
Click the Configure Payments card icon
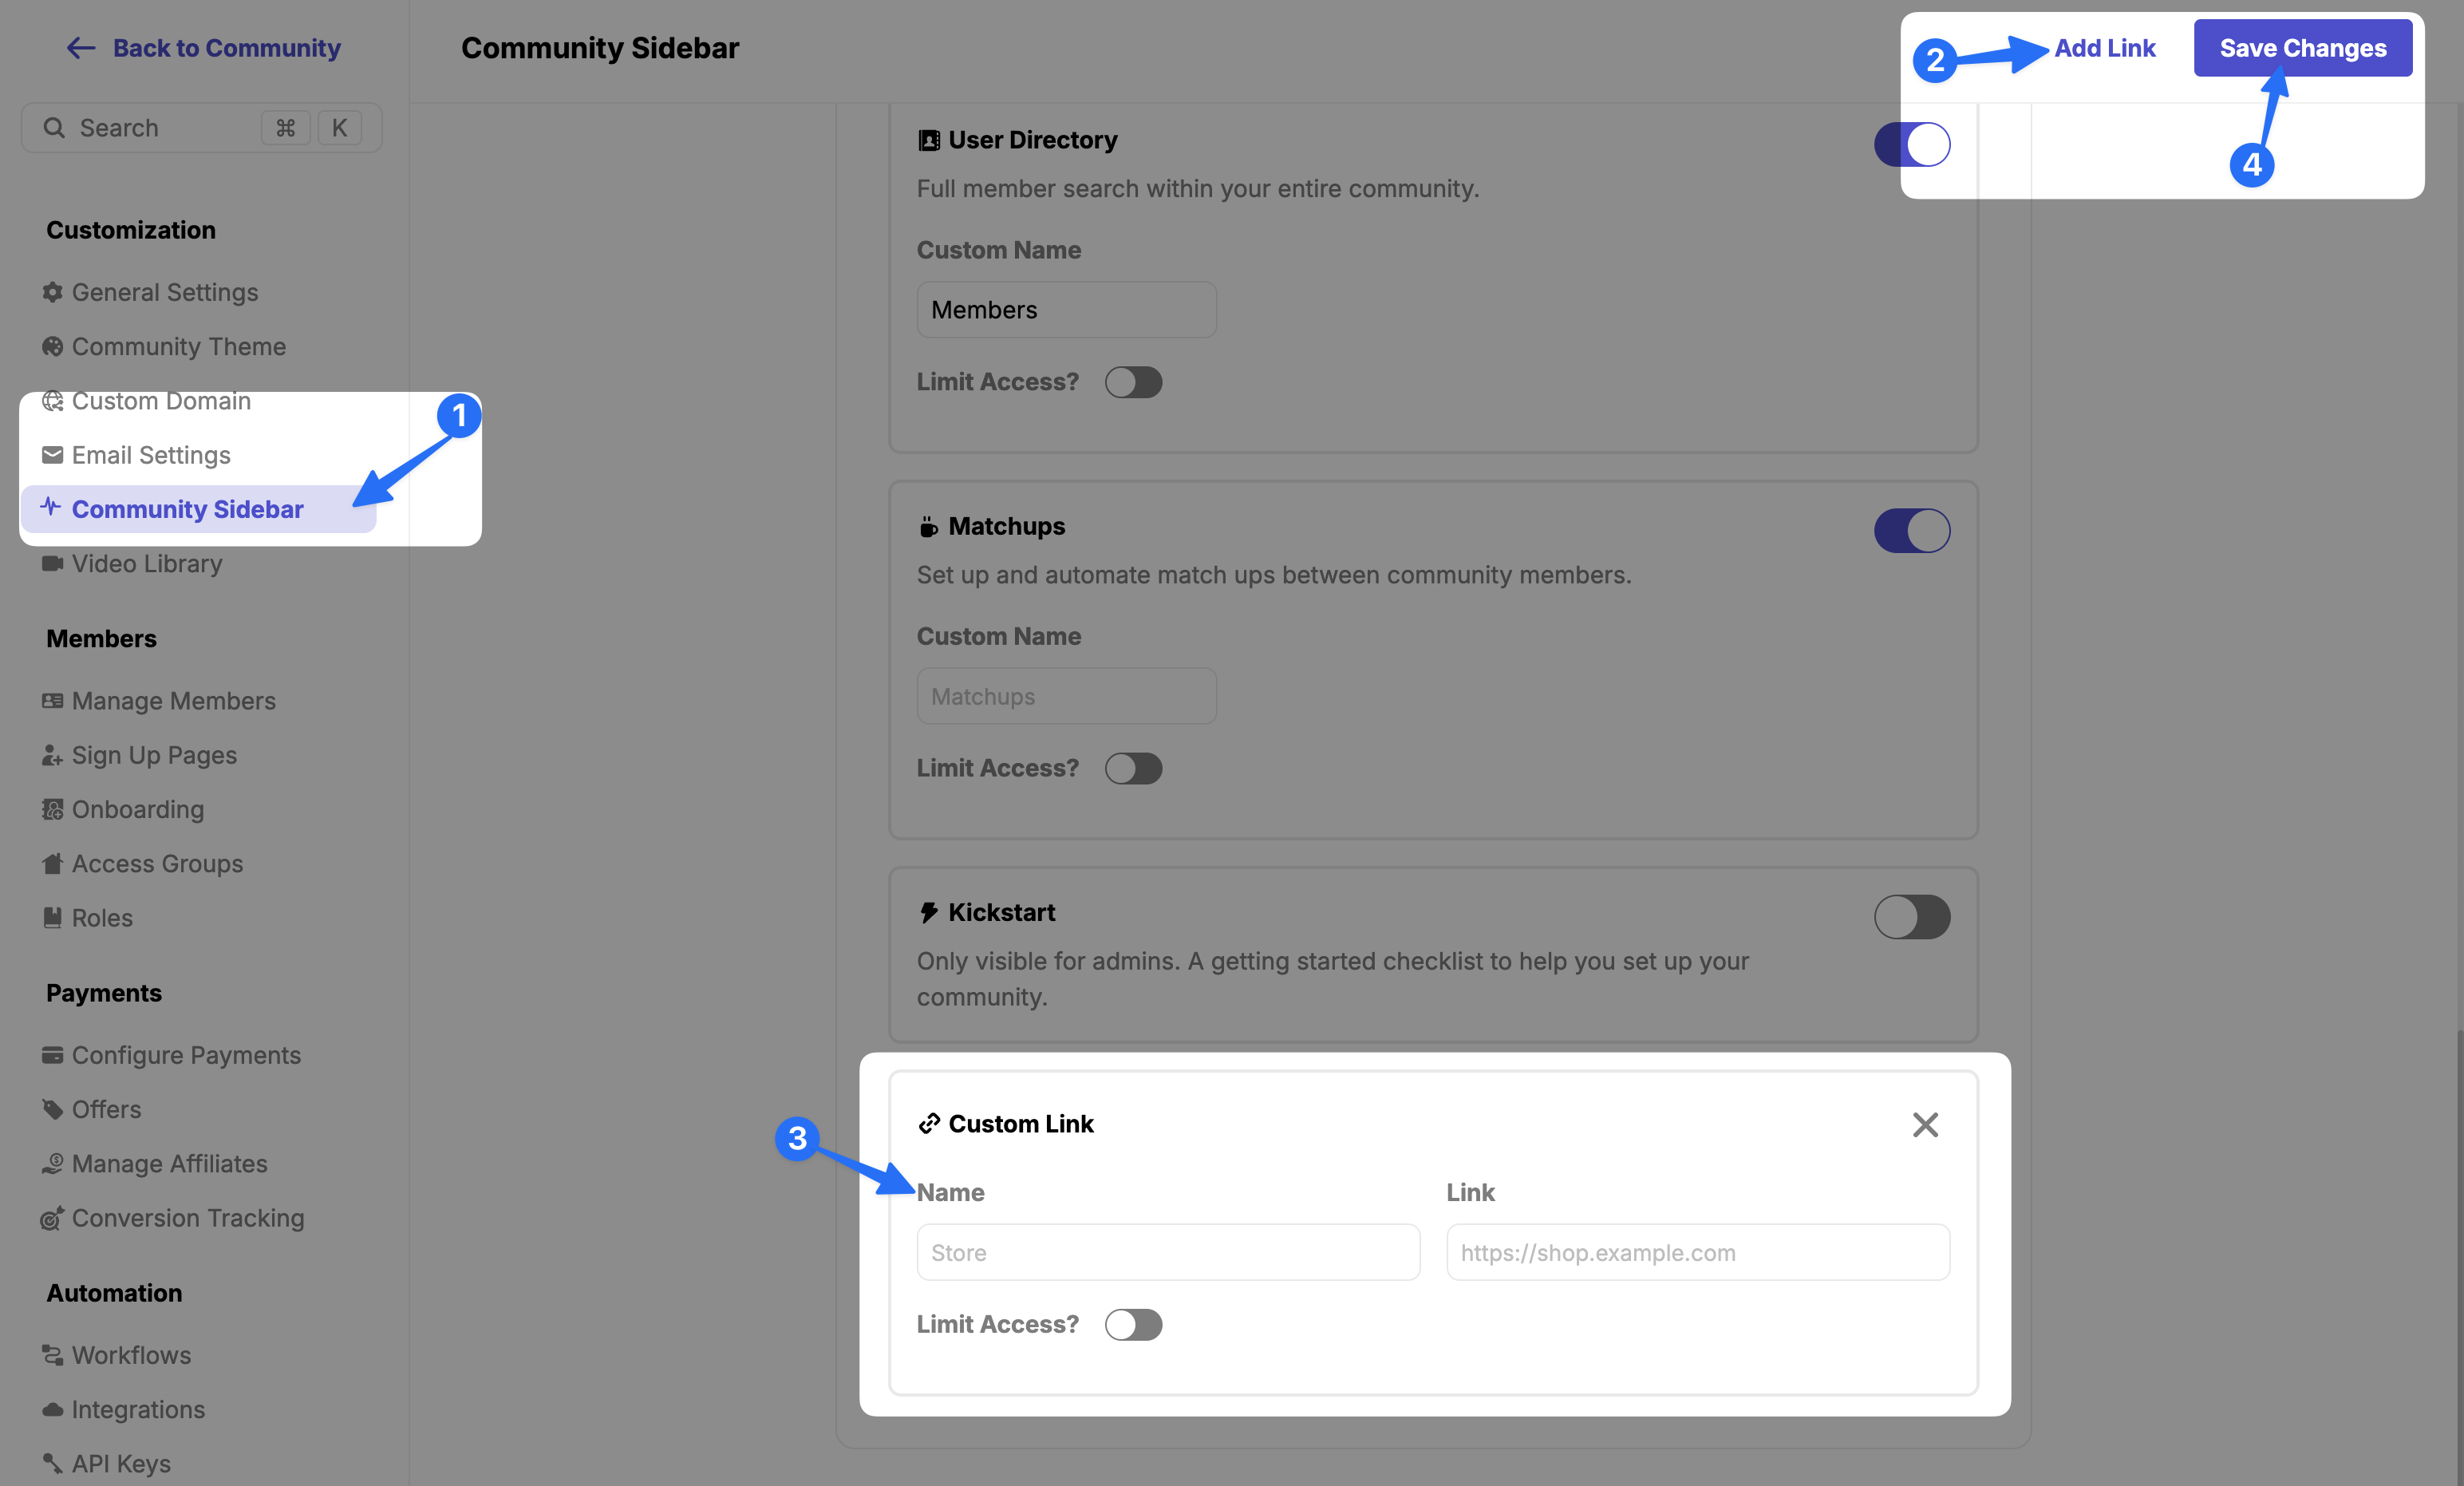(x=52, y=1055)
